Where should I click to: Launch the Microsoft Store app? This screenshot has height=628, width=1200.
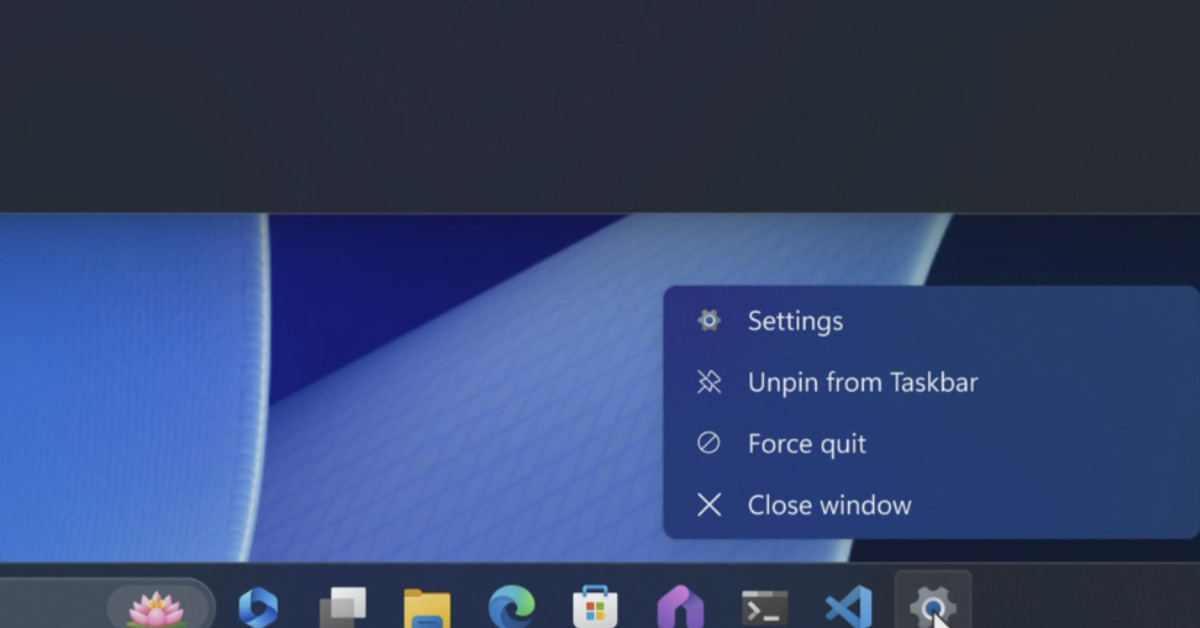(595, 607)
